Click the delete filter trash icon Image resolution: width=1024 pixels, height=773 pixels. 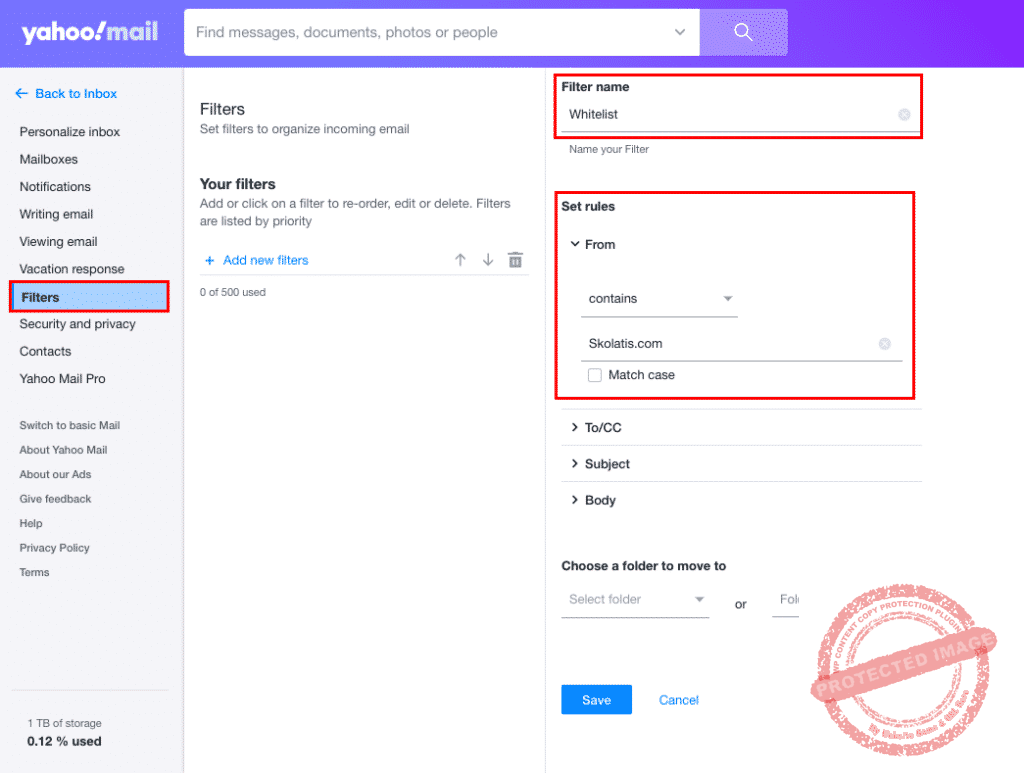515,260
